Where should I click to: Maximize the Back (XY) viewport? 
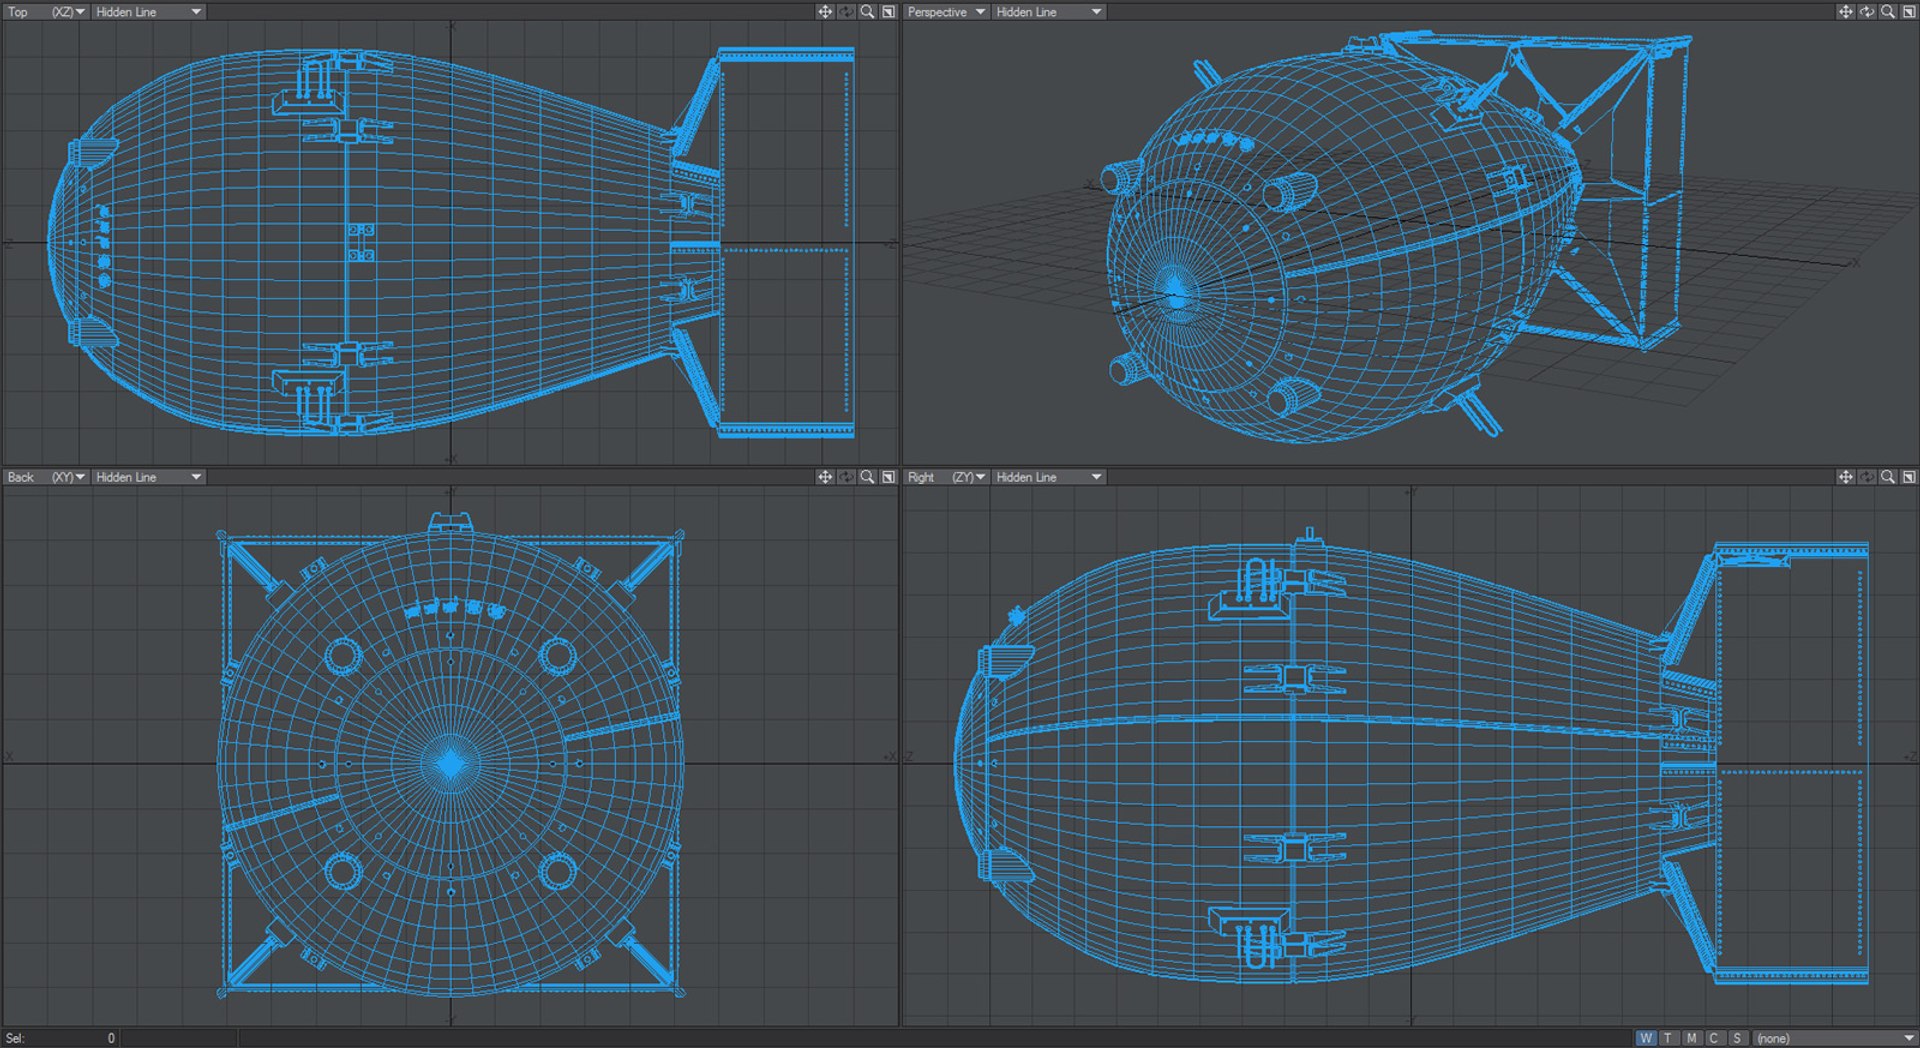(x=888, y=477)
